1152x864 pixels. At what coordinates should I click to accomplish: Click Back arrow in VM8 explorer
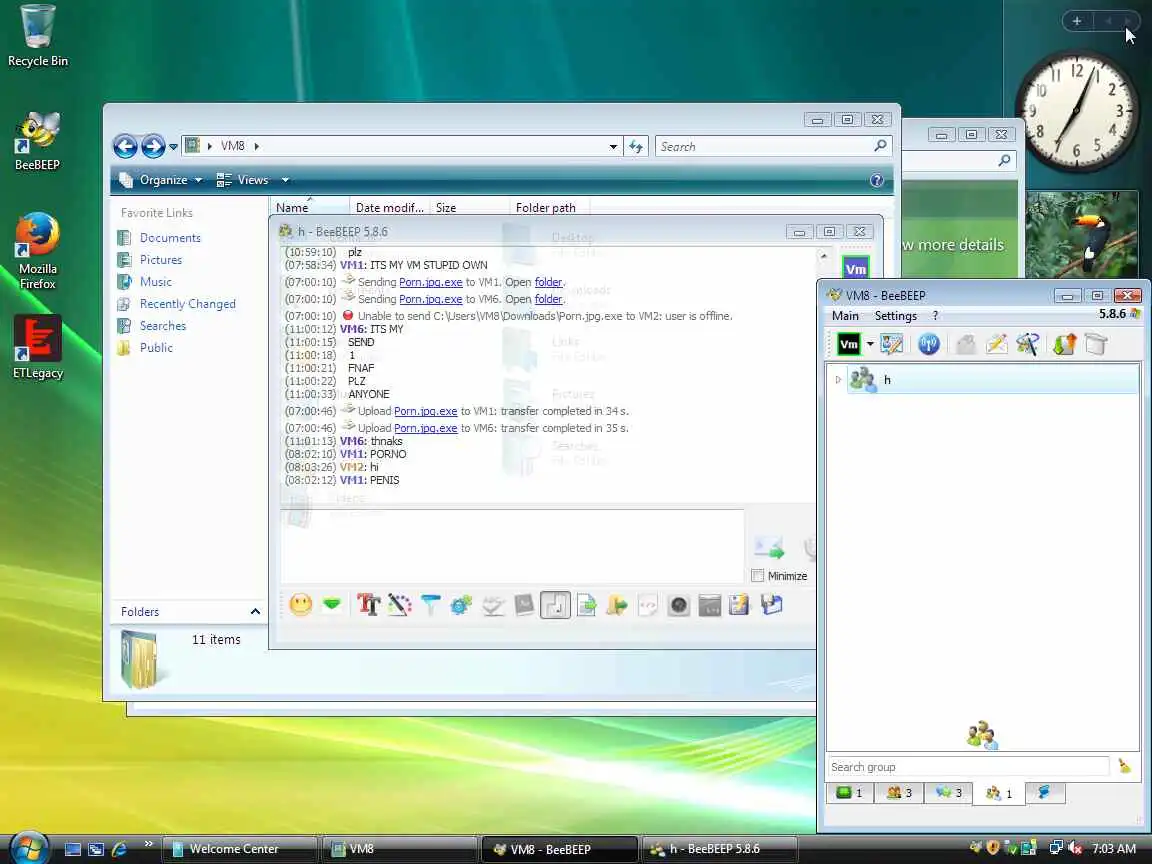coord(125,146)
